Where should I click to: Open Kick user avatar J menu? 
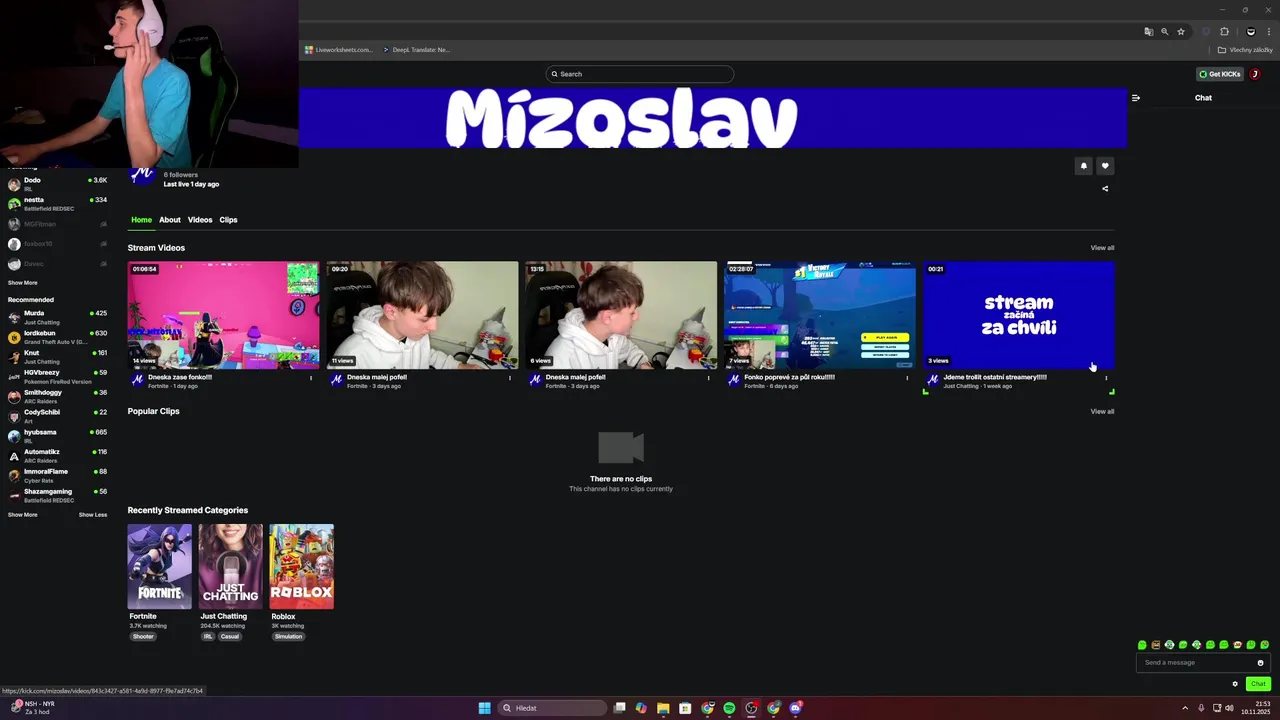pyautogui.click(x=1255, y=74)
